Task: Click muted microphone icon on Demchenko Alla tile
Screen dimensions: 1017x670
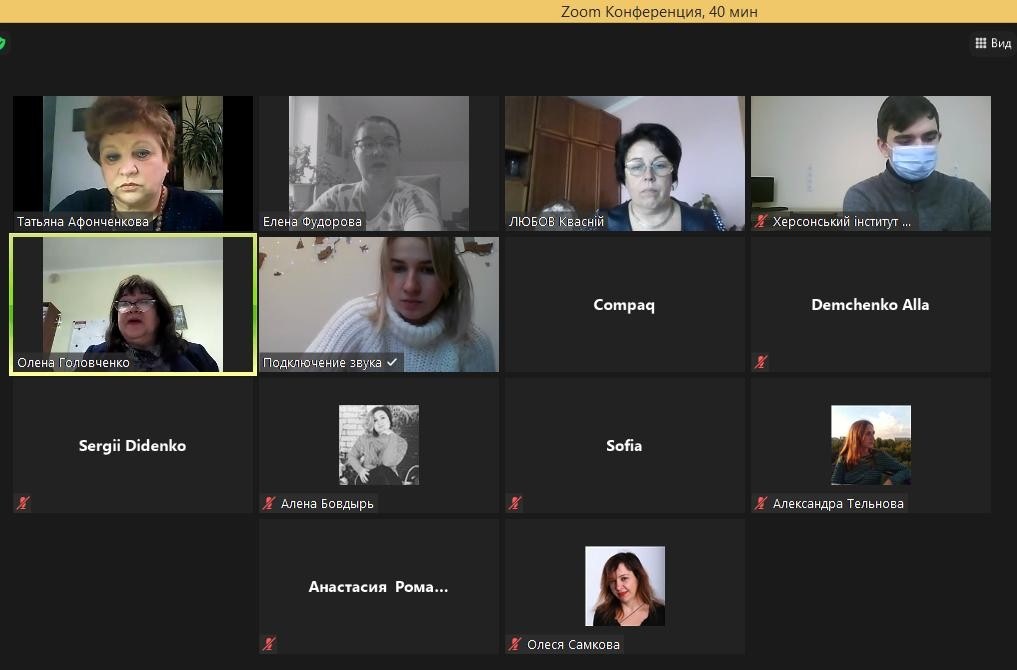Action: [761, 362]
